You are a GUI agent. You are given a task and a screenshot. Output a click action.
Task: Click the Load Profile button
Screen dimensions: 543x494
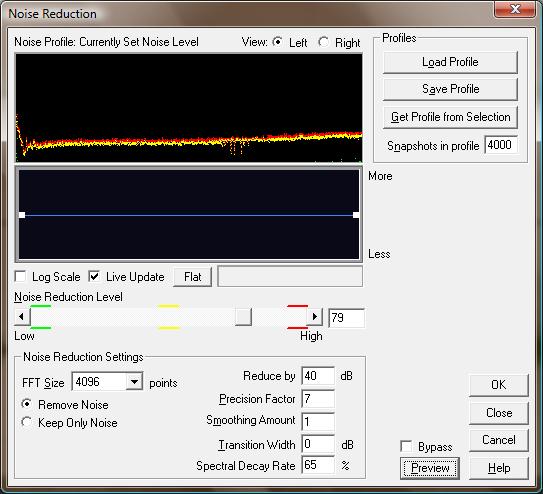[450, 62]
